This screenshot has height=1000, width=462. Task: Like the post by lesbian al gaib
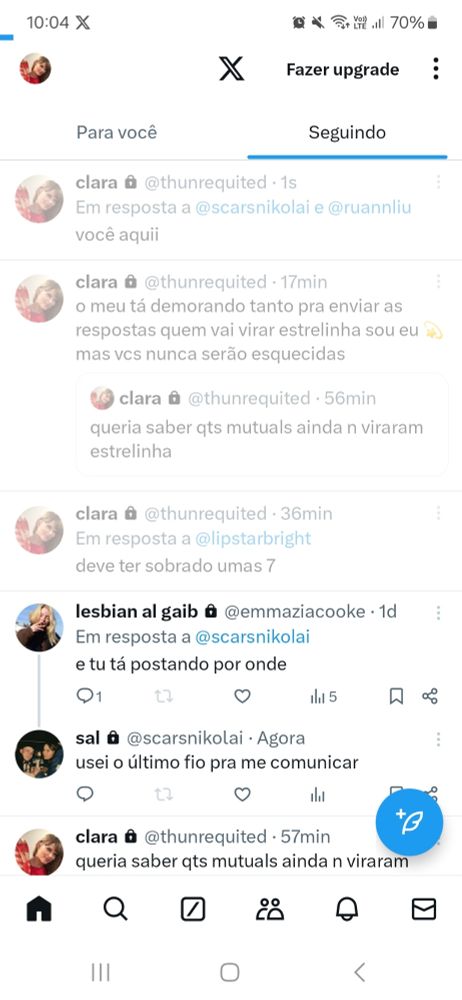[x=242, y=697]
